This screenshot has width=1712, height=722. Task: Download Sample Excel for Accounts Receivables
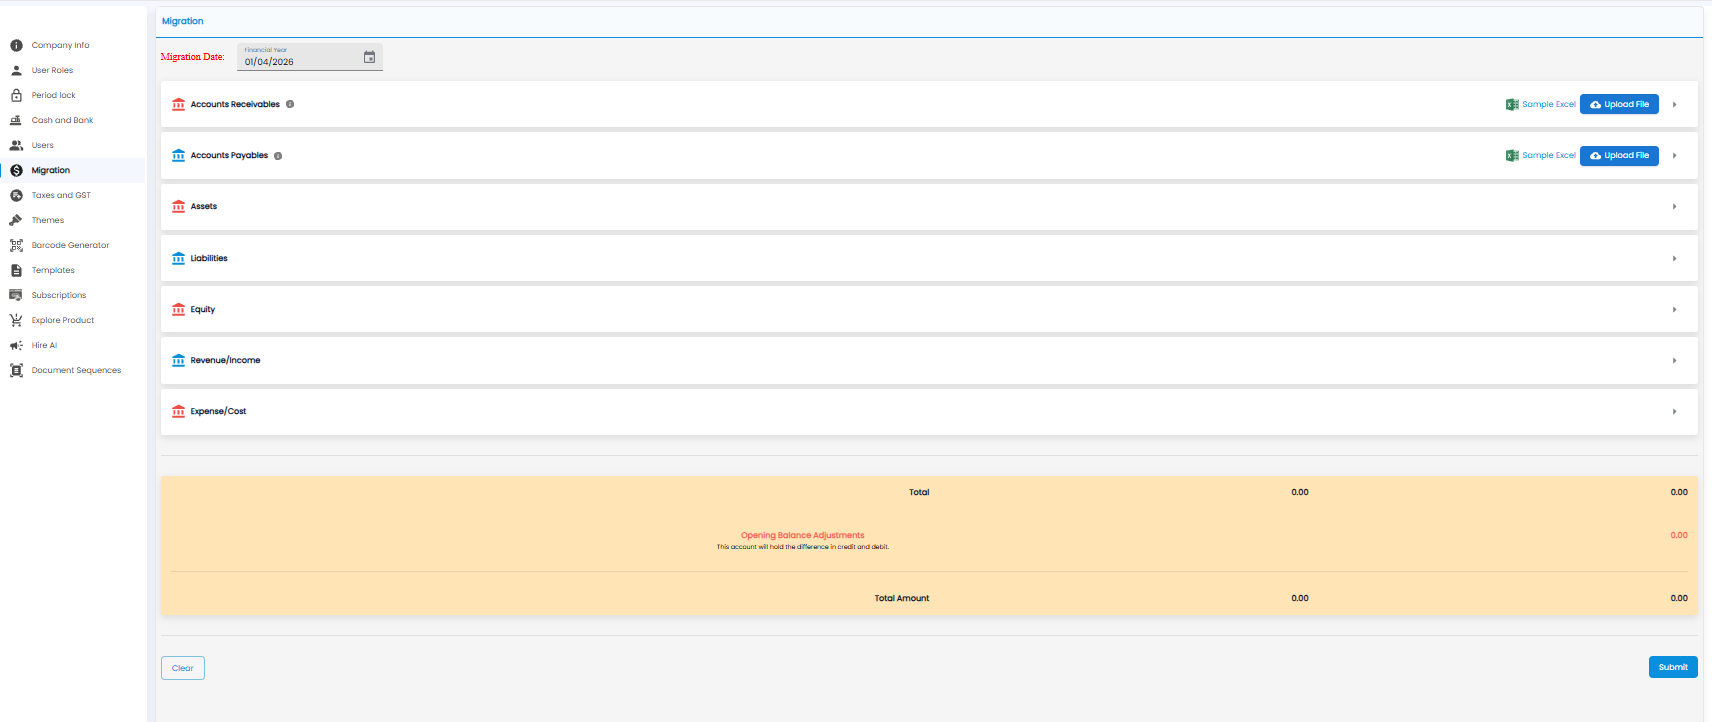[1541, 104]
